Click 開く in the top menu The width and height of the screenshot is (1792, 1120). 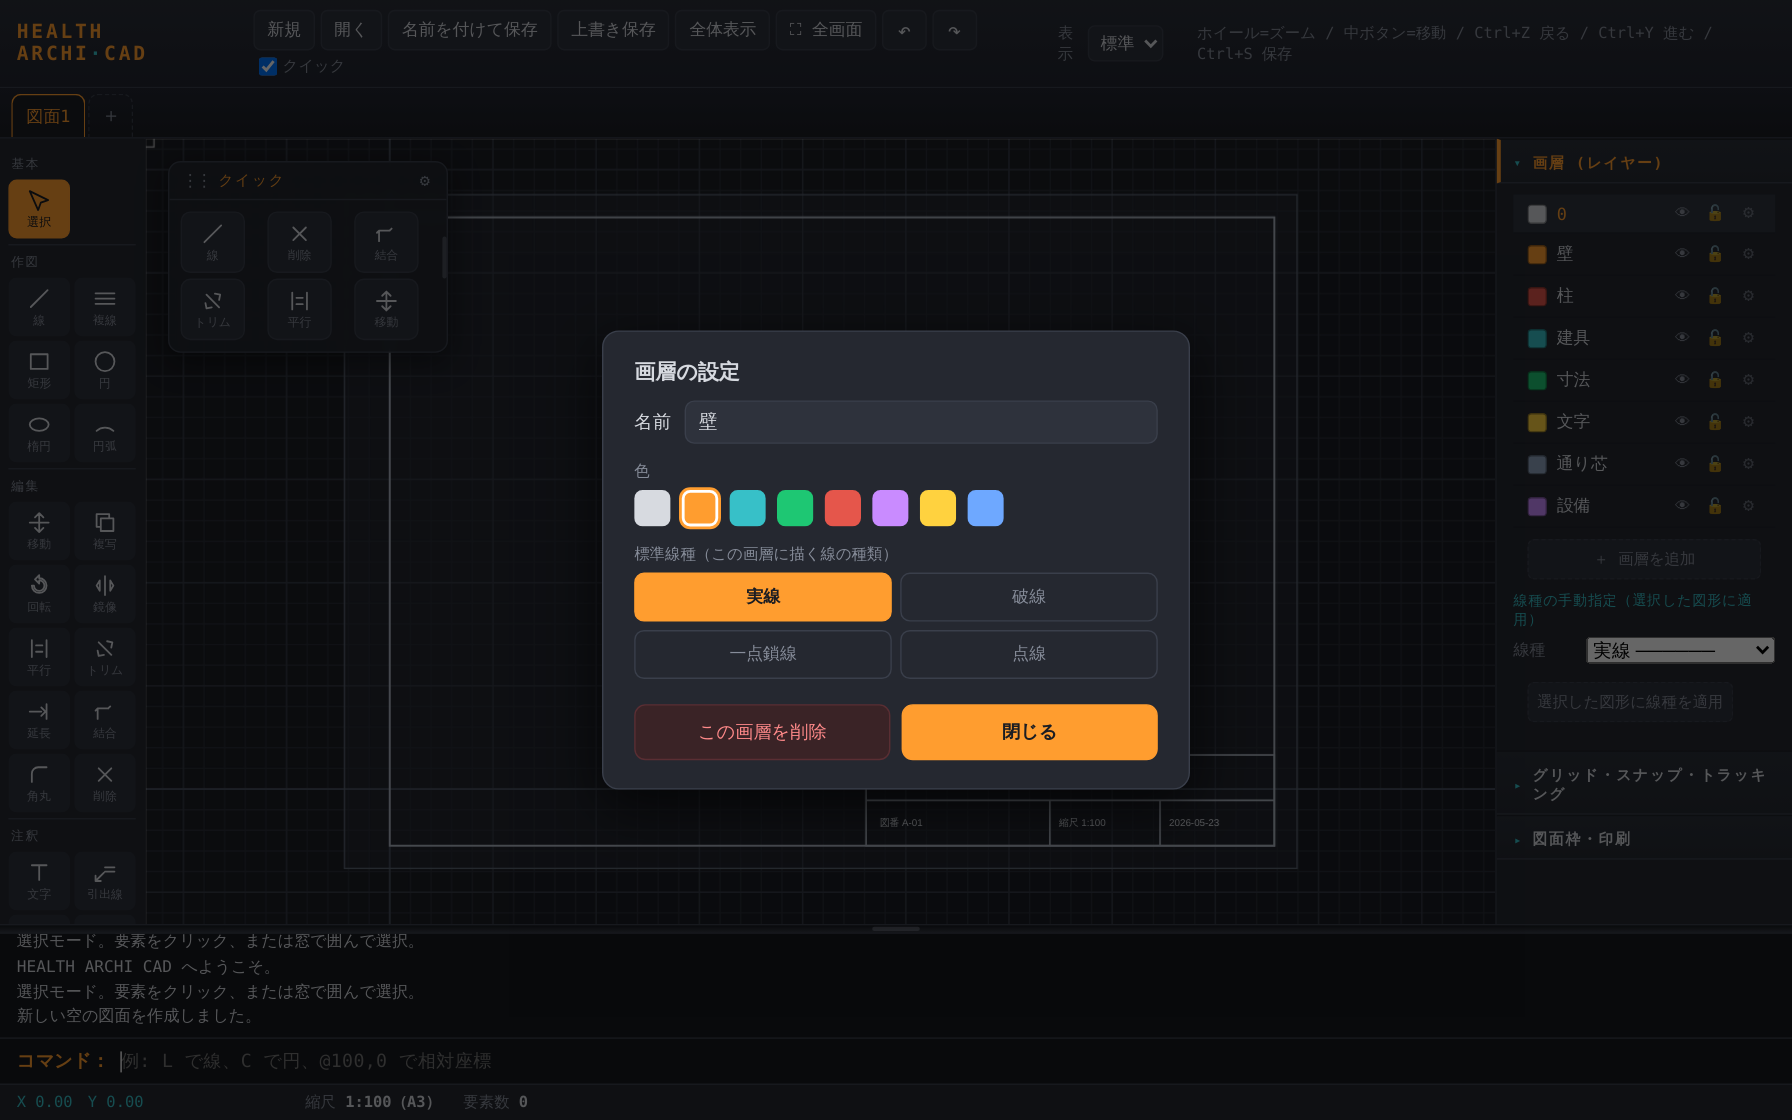click(x=350, y=30)
